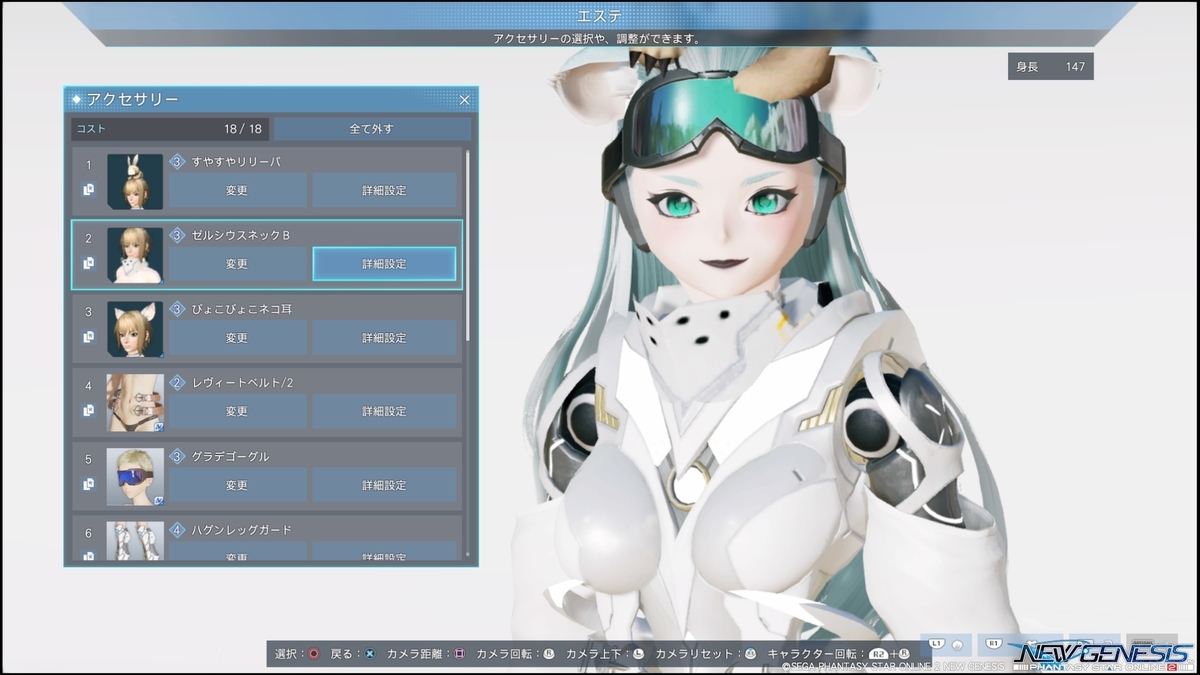Click 変更 for ゼルシウスネックB
Viewport: 1200px width, 675px height.
pos(237,264)
